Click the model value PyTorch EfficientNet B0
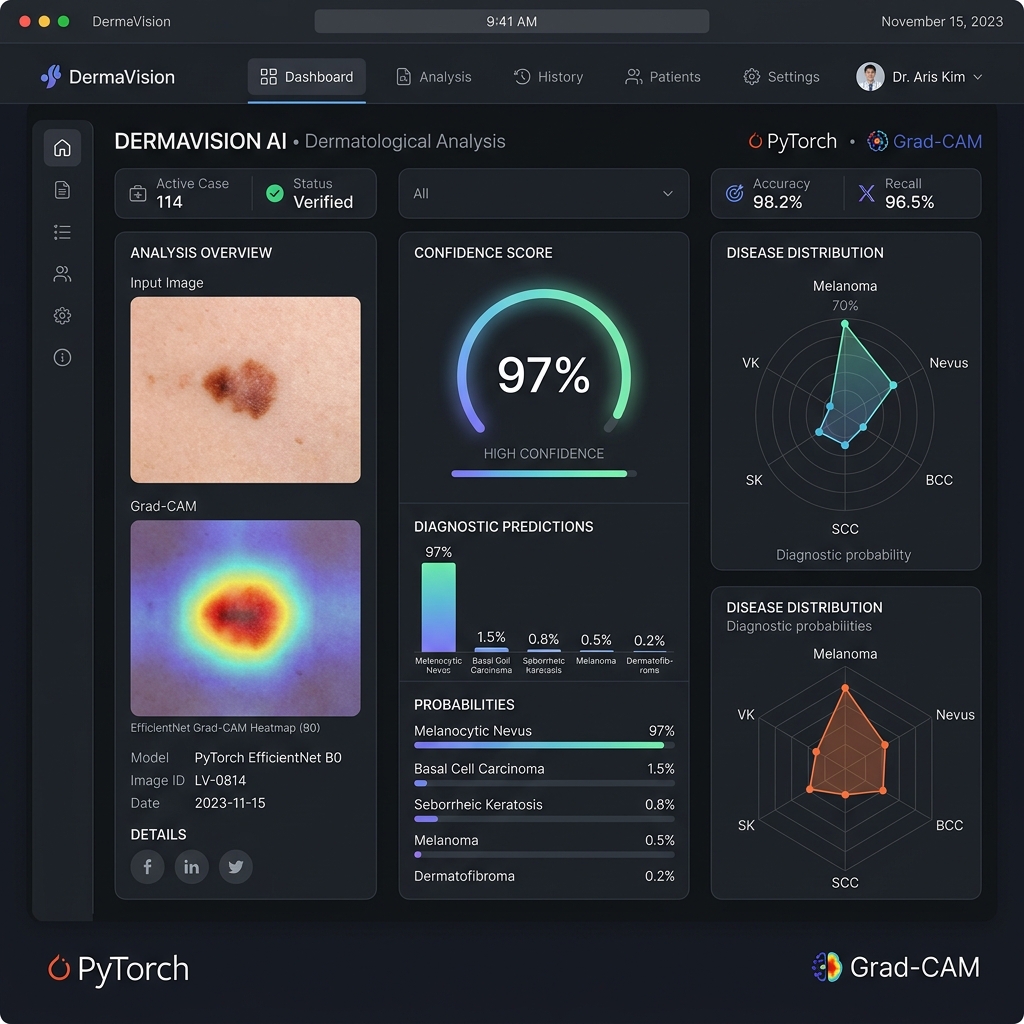Viewport: 1024px width, 1024px height. (268, 758)
